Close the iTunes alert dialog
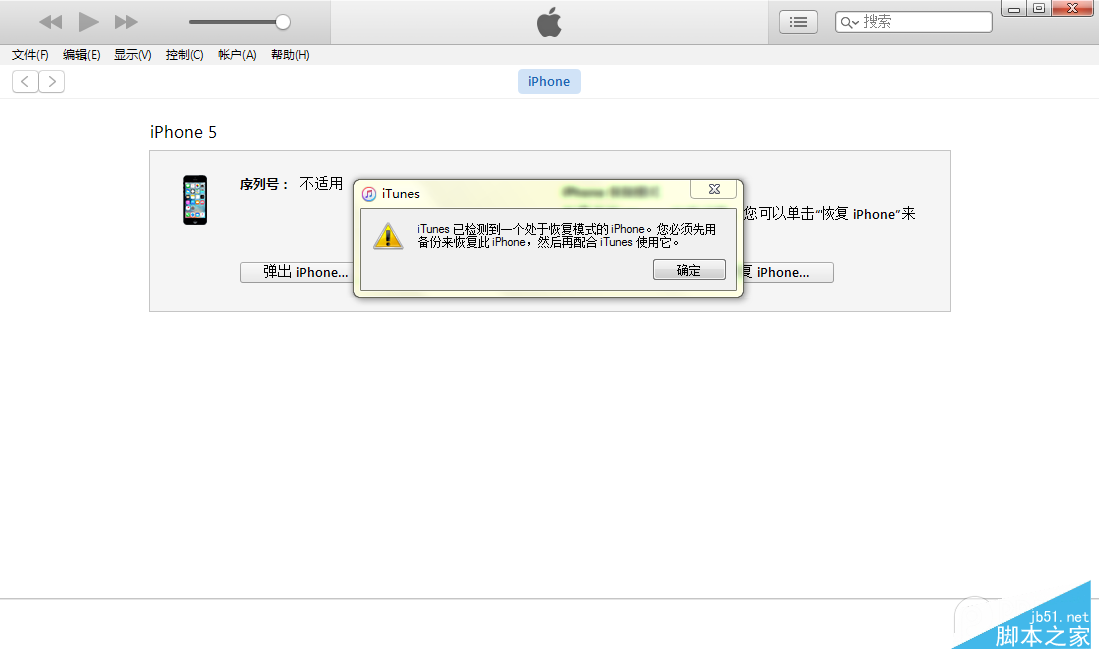Screen dimensions: 1099x655 (x=714, y=189)
